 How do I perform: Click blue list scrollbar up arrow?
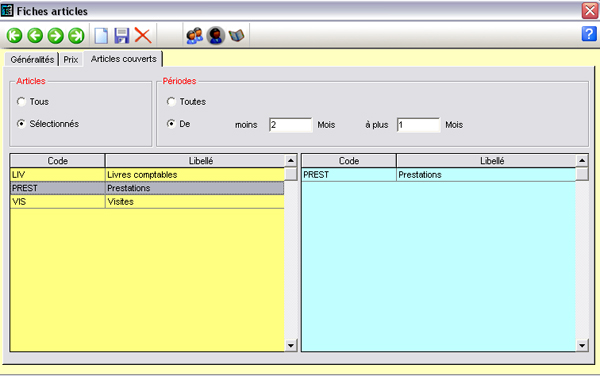coord(582,161)
